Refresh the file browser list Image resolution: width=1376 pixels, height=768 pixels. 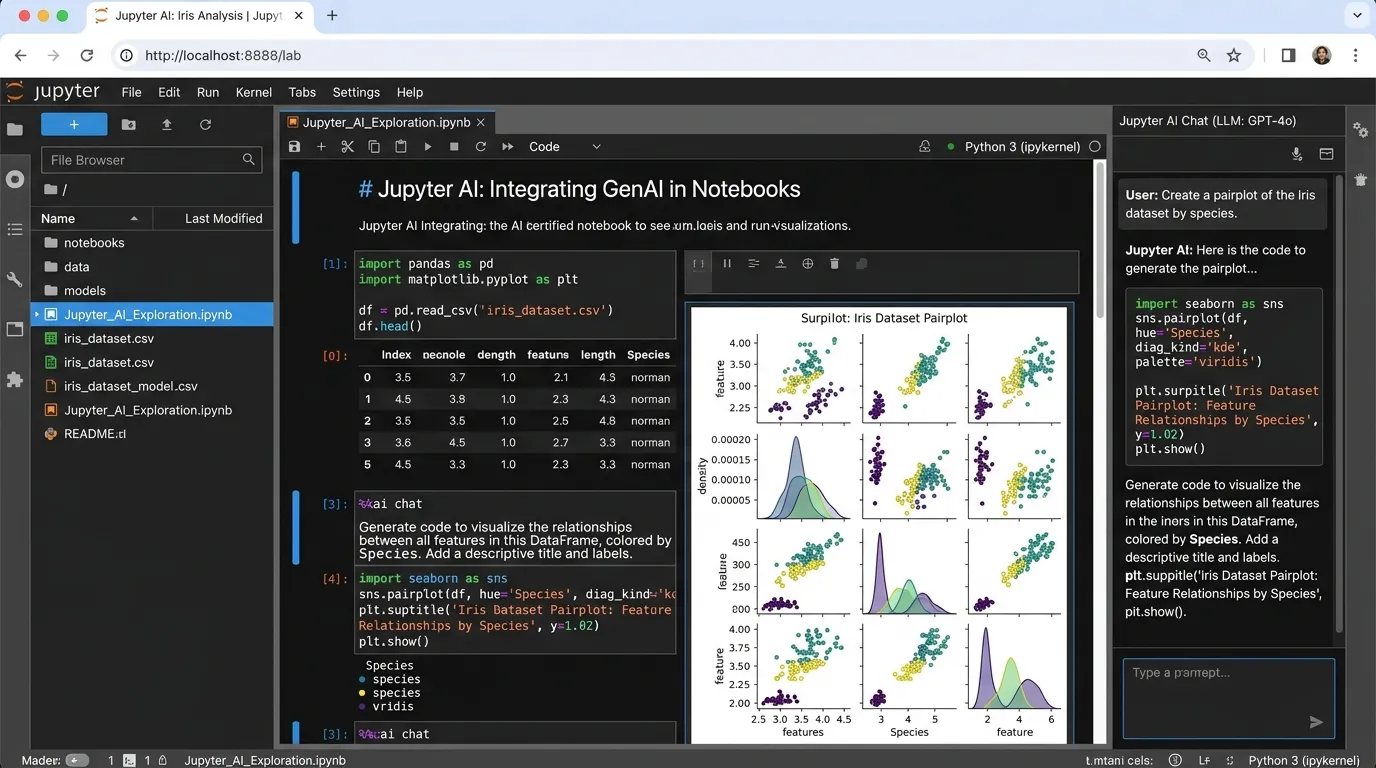pos(205,124)
